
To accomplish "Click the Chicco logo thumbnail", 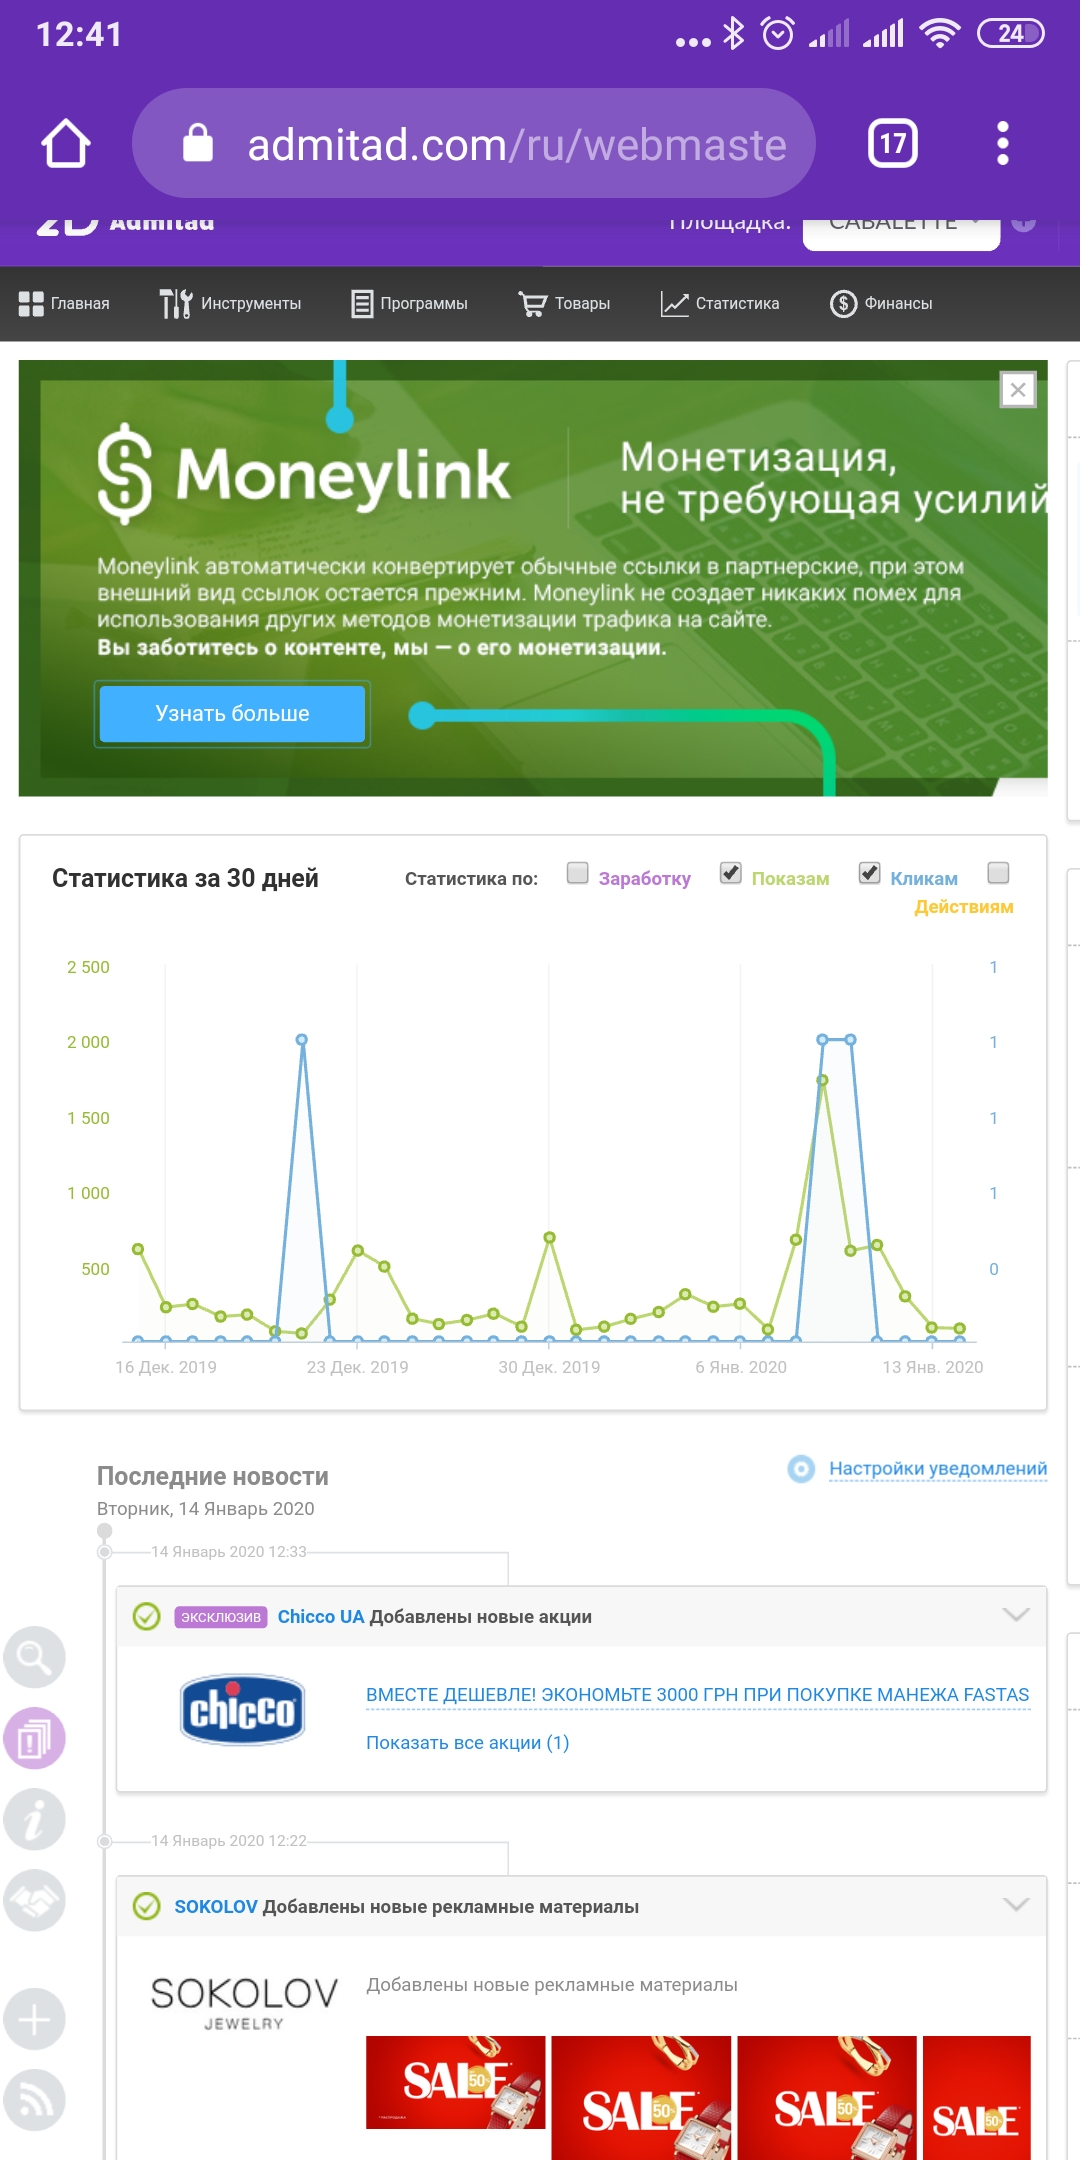I will [242, 1710].
